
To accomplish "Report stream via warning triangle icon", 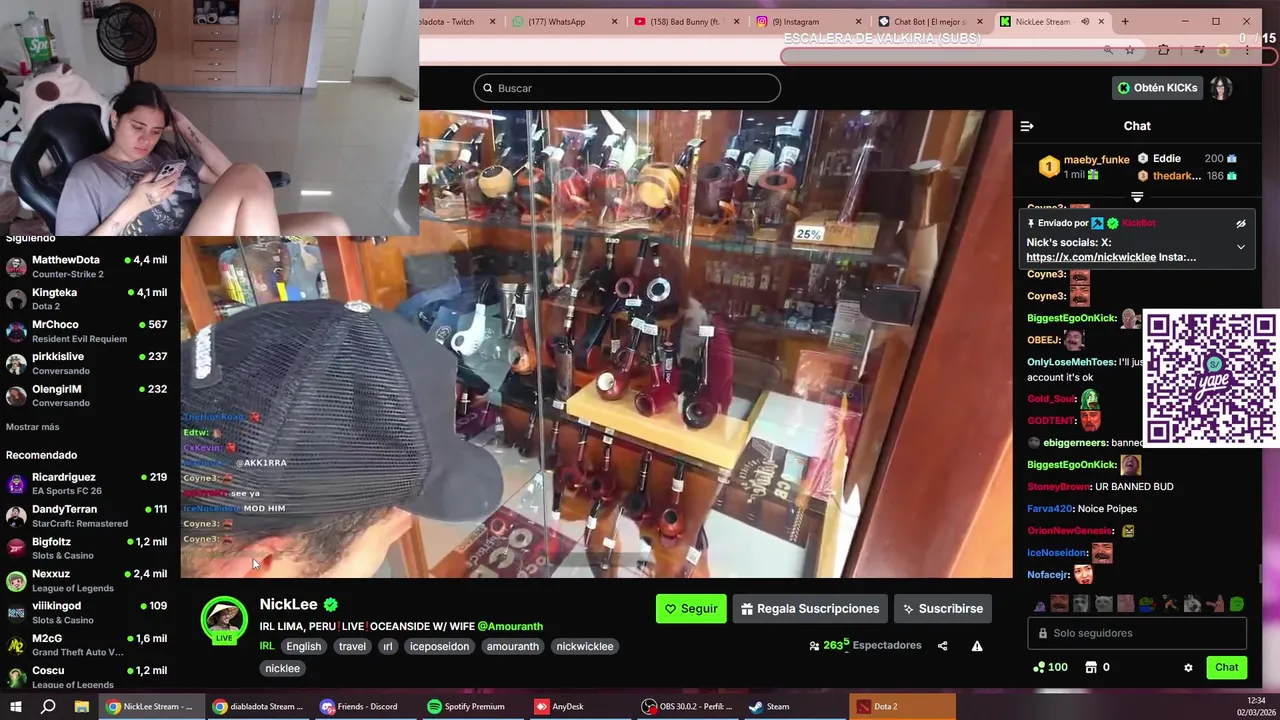I will [977, 646].
